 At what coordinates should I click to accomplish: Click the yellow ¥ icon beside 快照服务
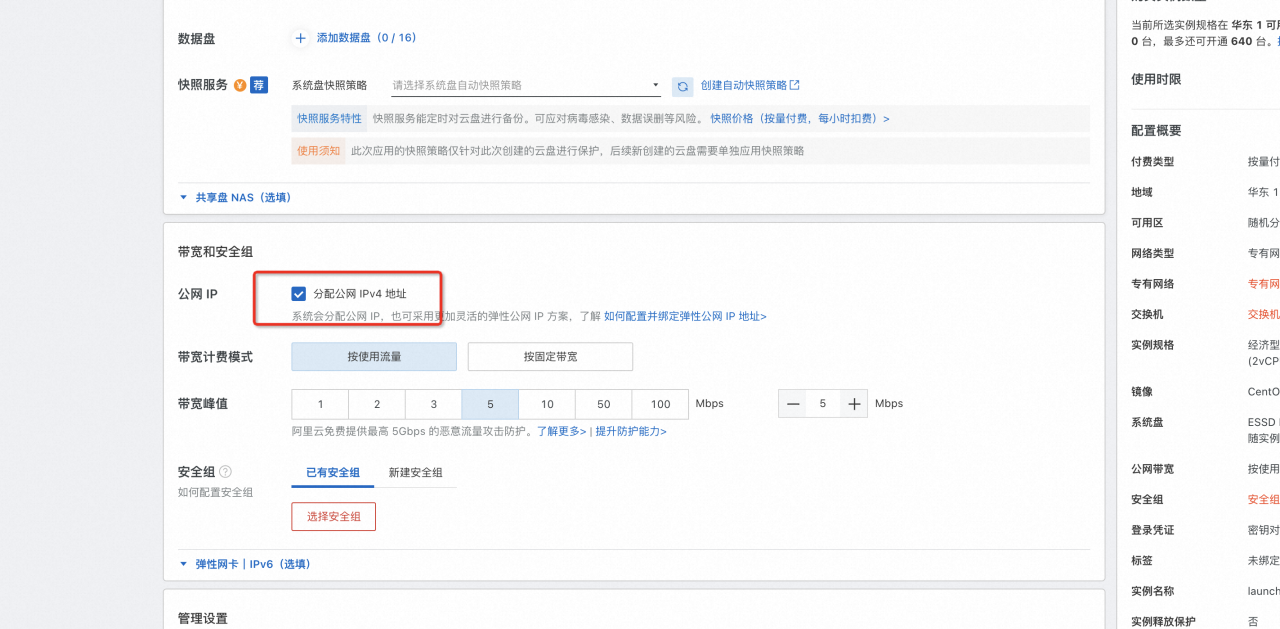240,85
